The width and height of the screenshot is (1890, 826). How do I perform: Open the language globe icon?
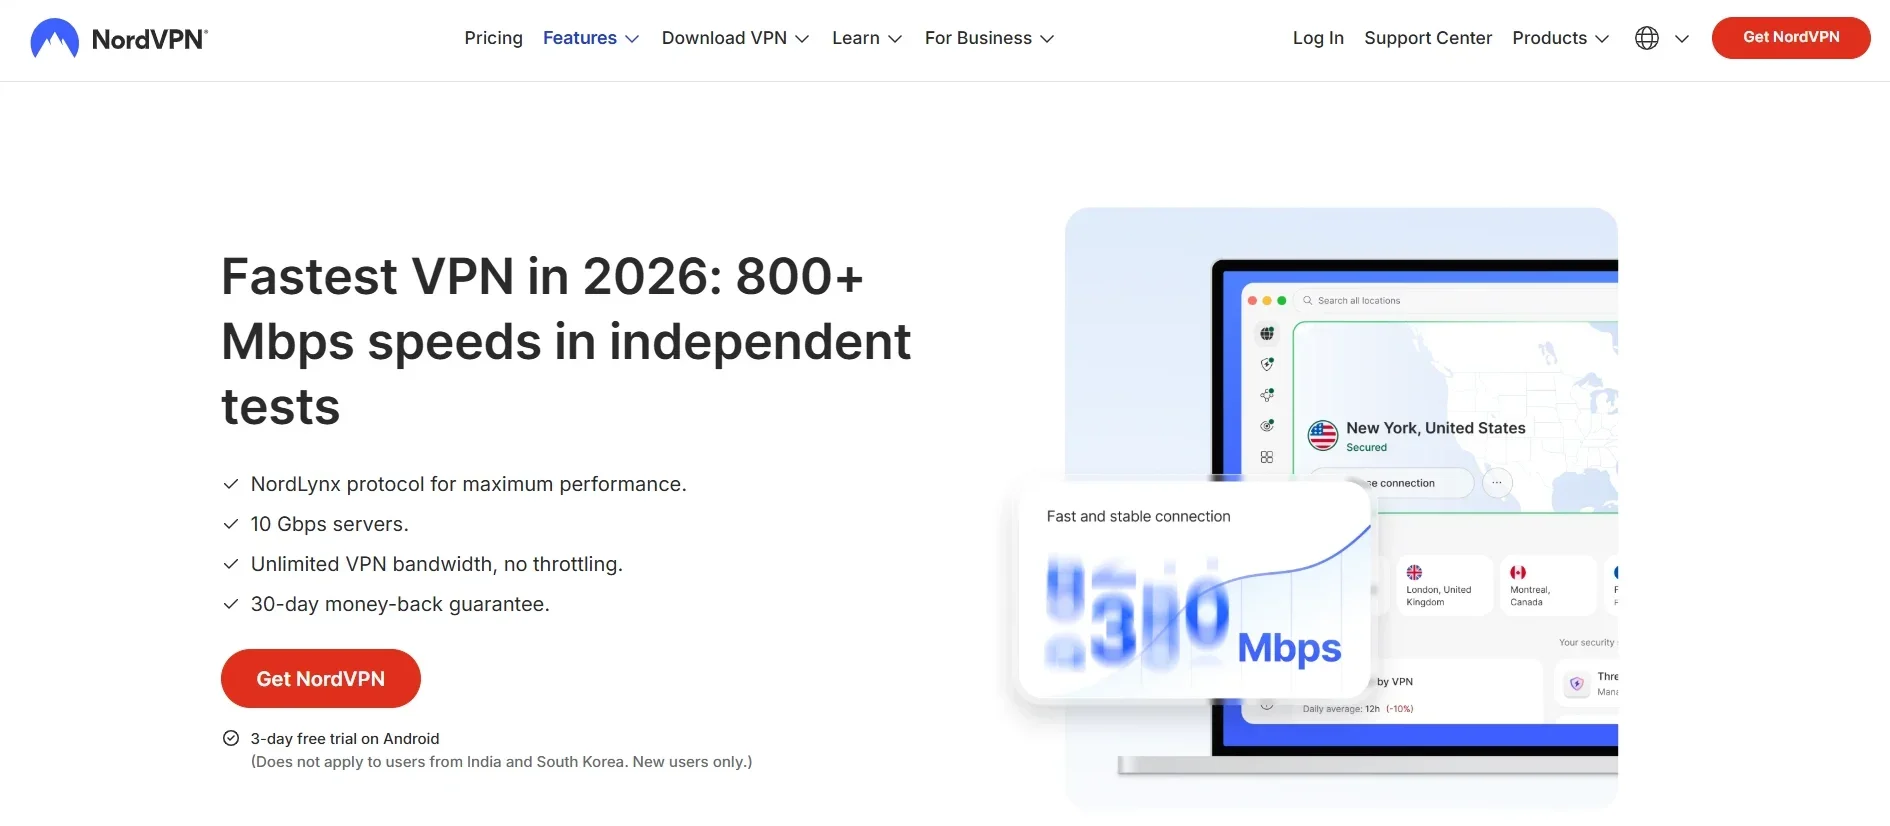tap(1647, 38)
